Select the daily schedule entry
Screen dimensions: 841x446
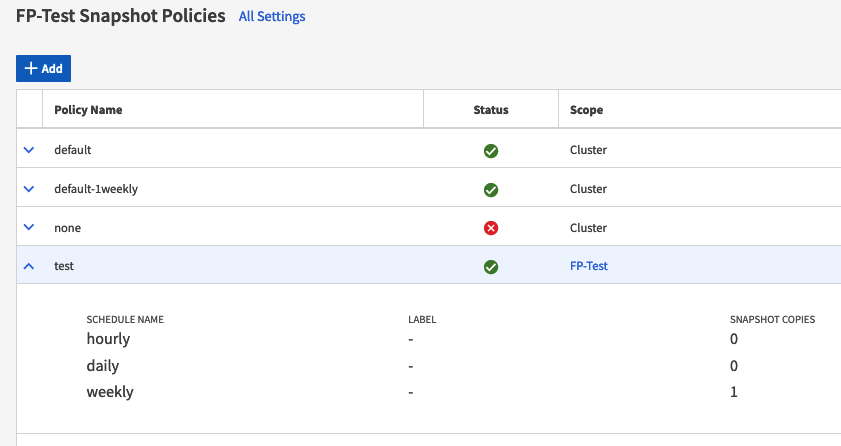104,366
